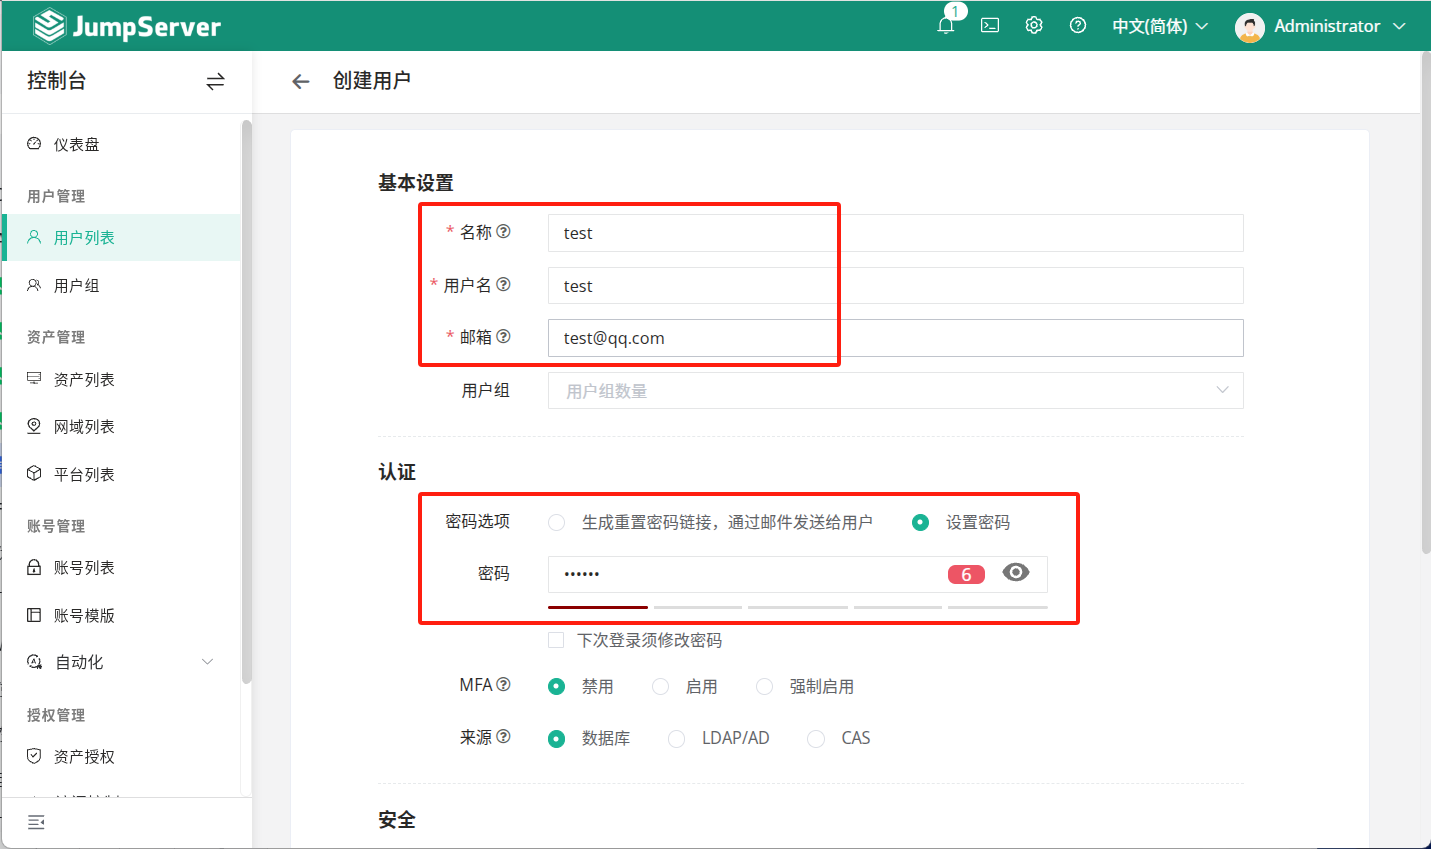Set MFA to 强制启用
Screen dimensions: 1431x849
[765, 686]
